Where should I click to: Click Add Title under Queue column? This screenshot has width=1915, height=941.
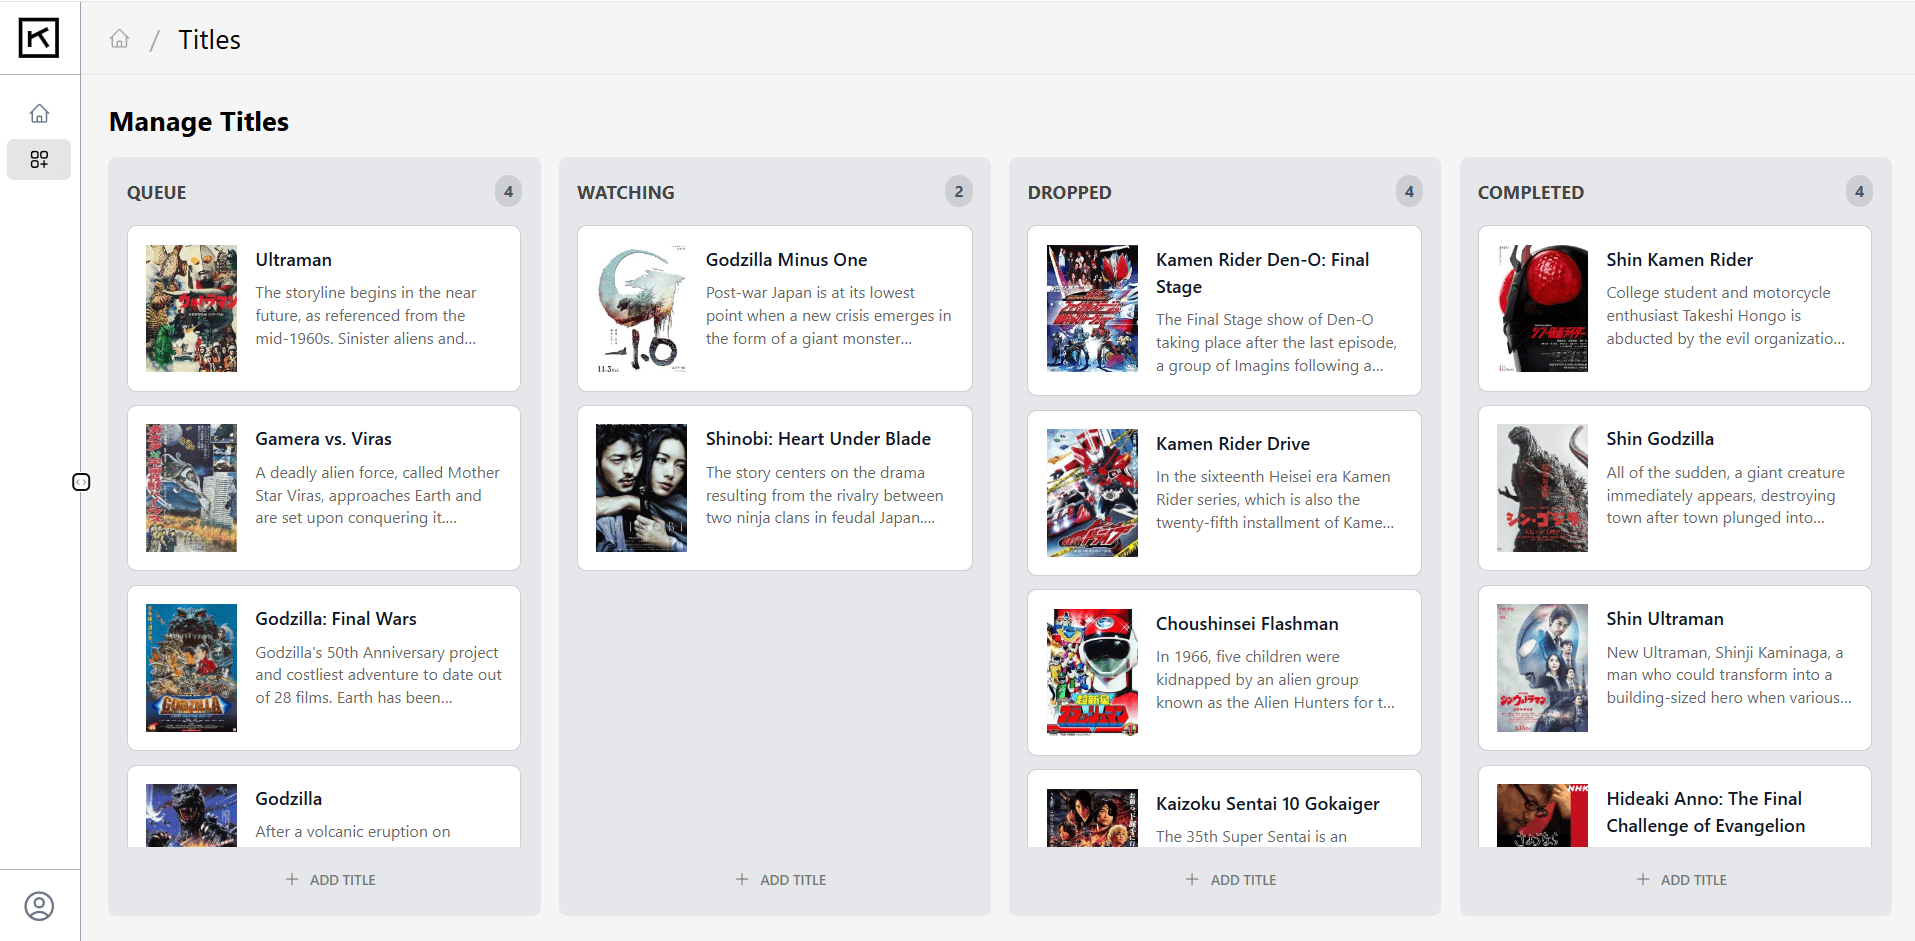coord(331,880)
